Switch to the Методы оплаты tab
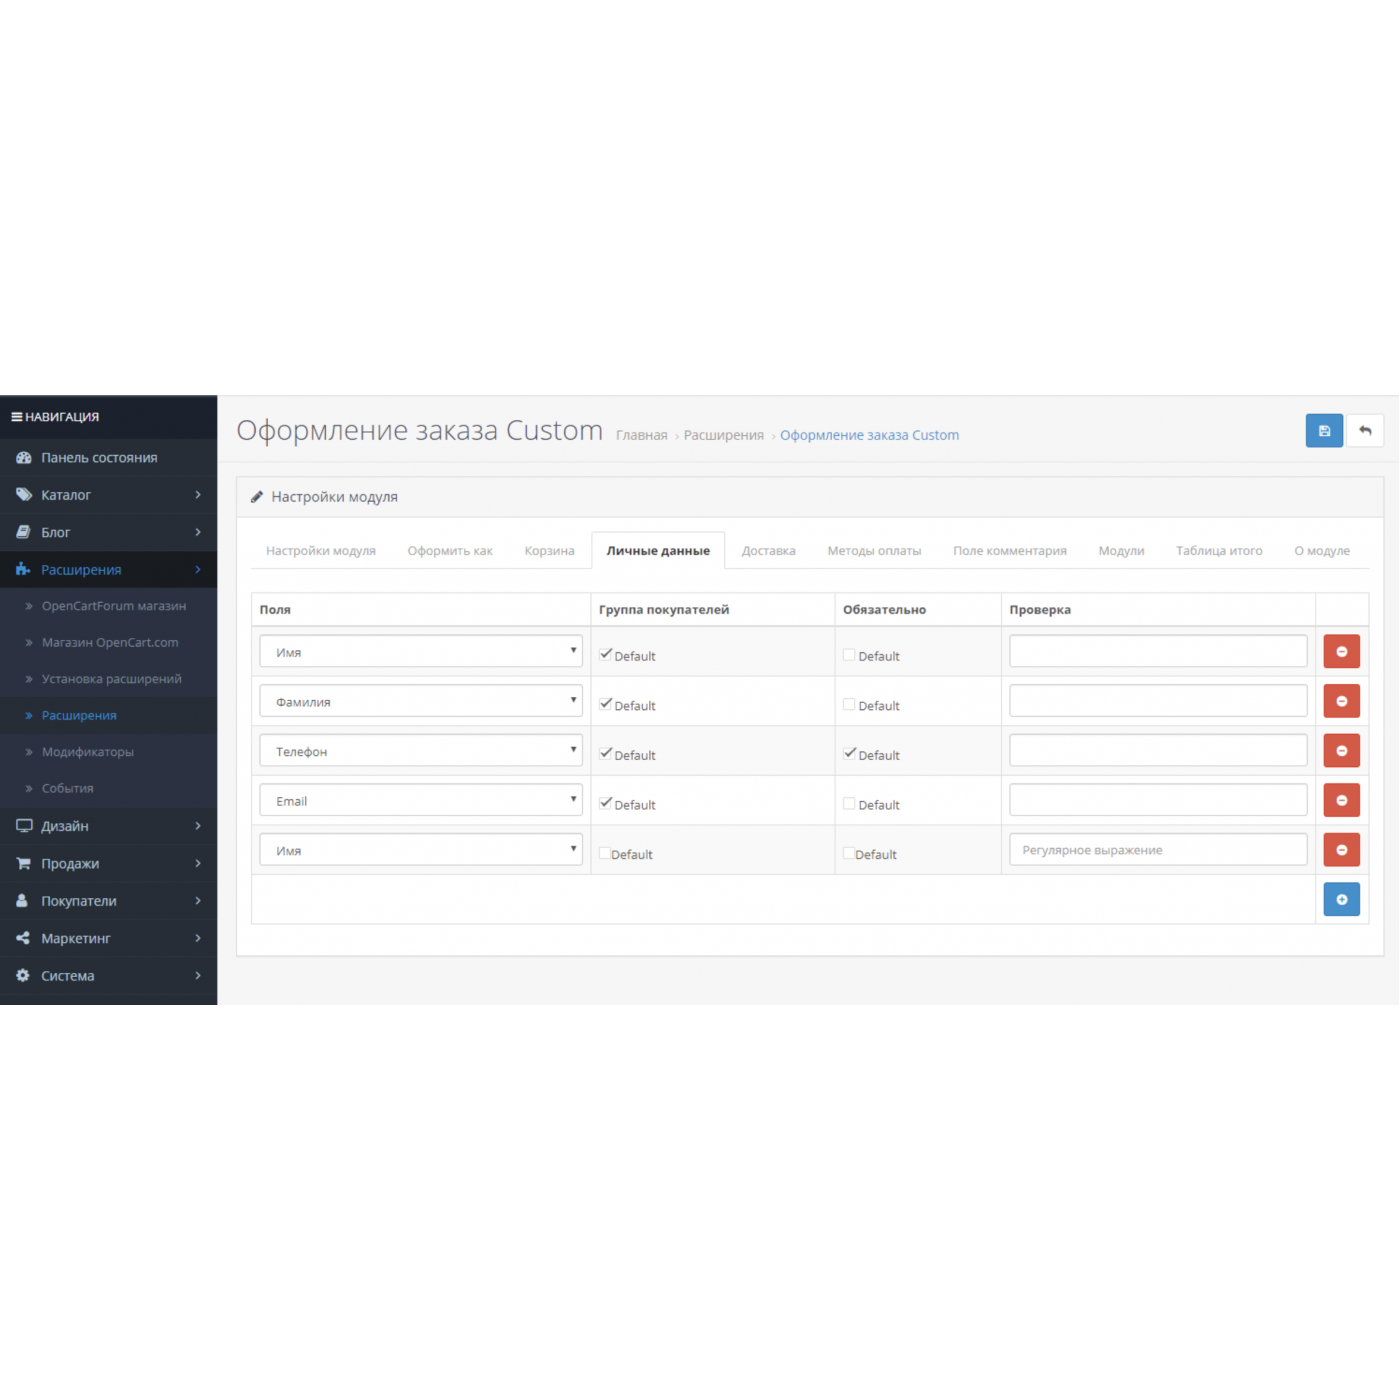The image size is (1400, 1400). click(874, 551)
